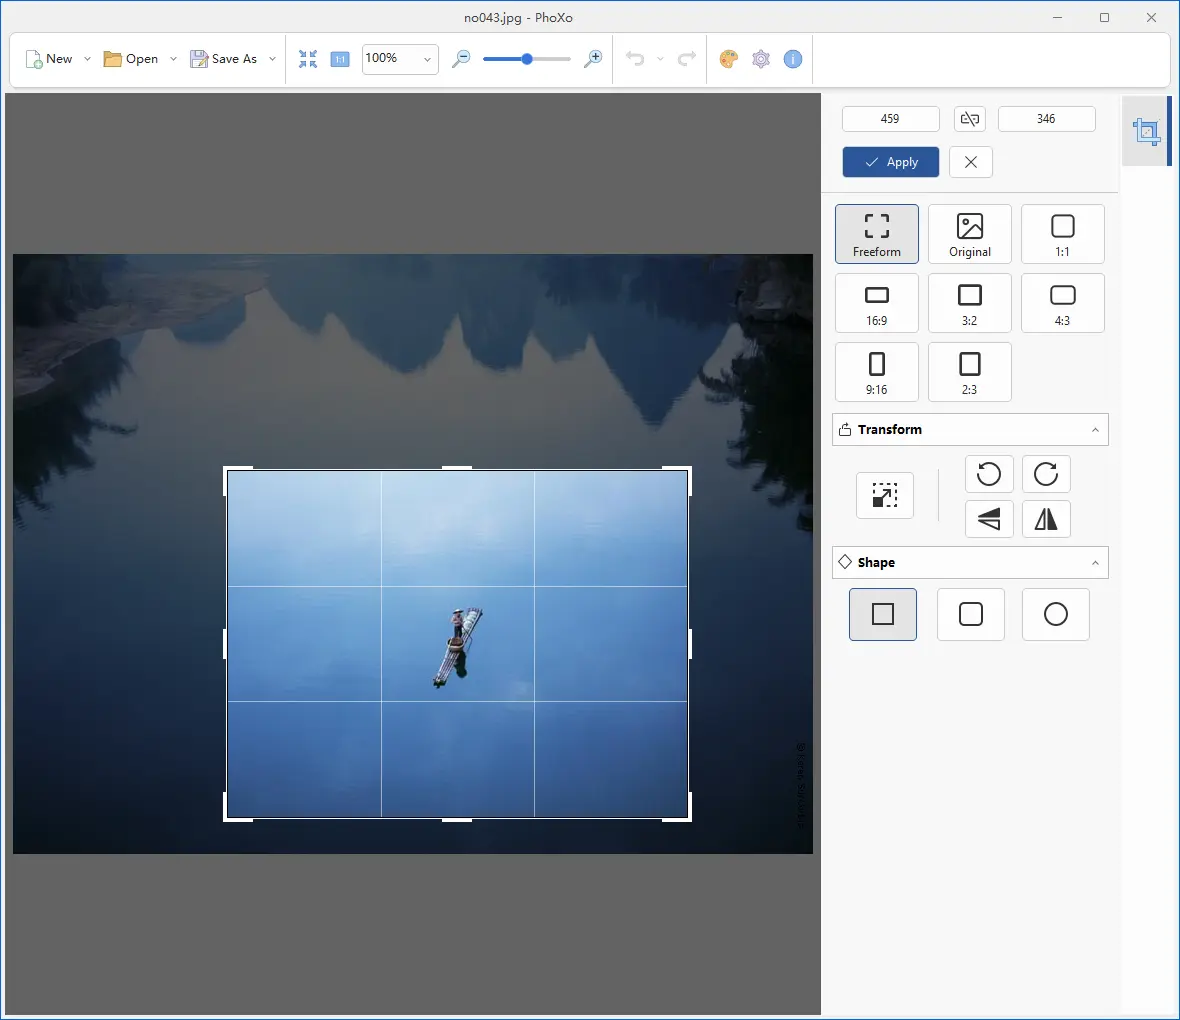The image size is (1180, 1020).
Task: Apply the current crop
Action: pyautogui.click(x=890, y=161)
